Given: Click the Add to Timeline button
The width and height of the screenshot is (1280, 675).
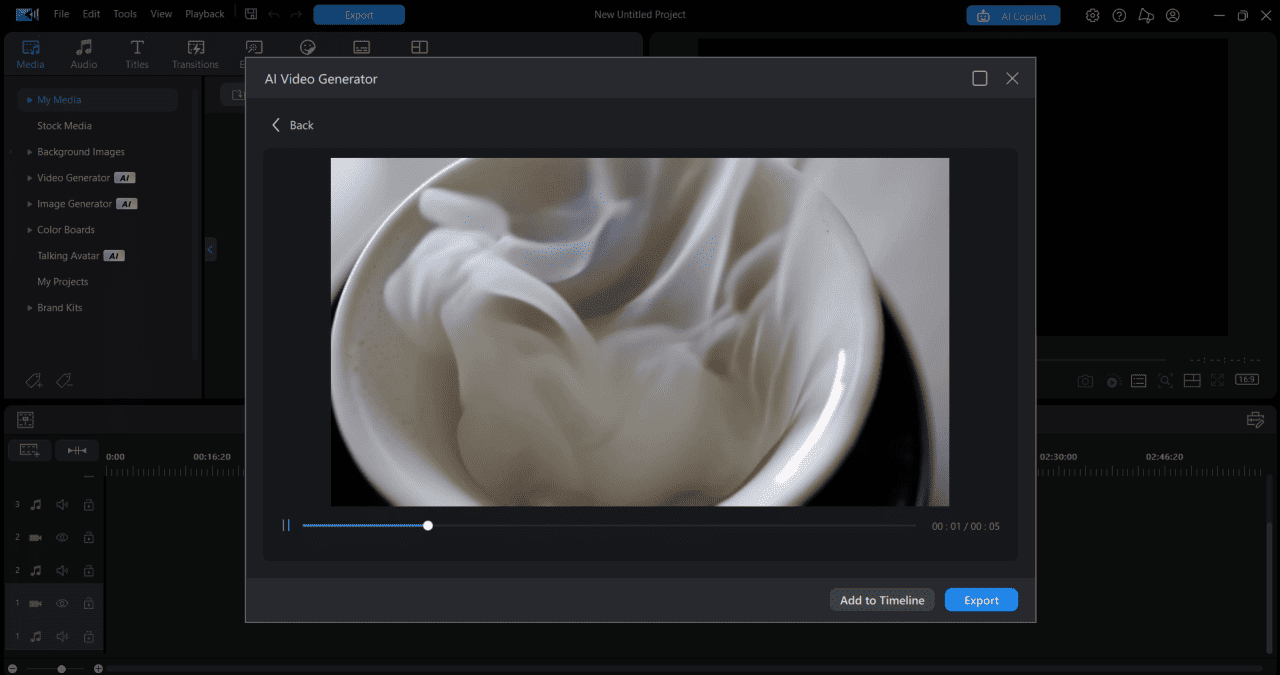Looking at the screenshot, I should click(882, 600).
